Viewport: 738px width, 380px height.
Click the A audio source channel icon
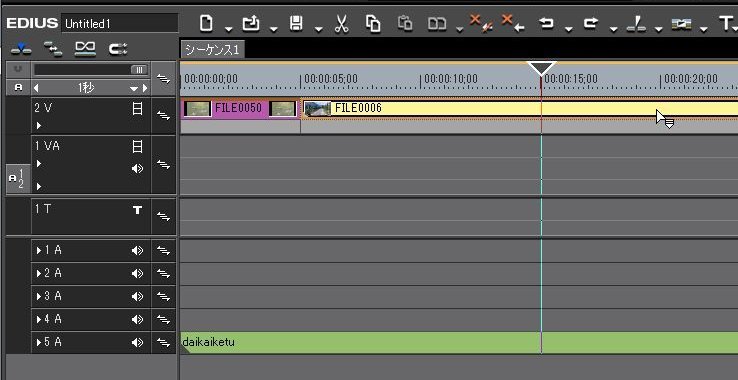click(18, 88)
